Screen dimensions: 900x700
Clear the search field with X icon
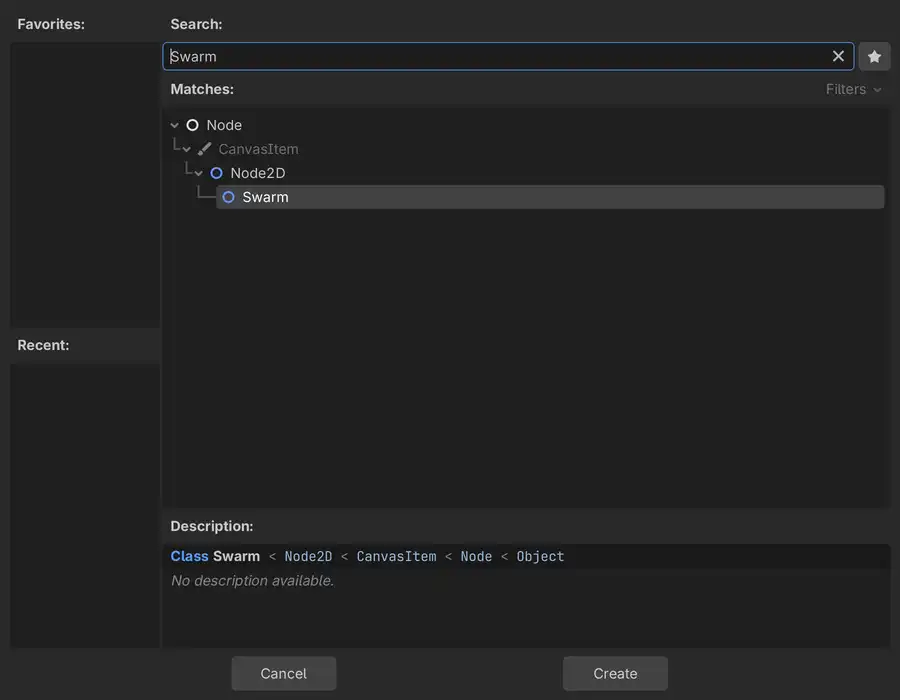point(838,56)
